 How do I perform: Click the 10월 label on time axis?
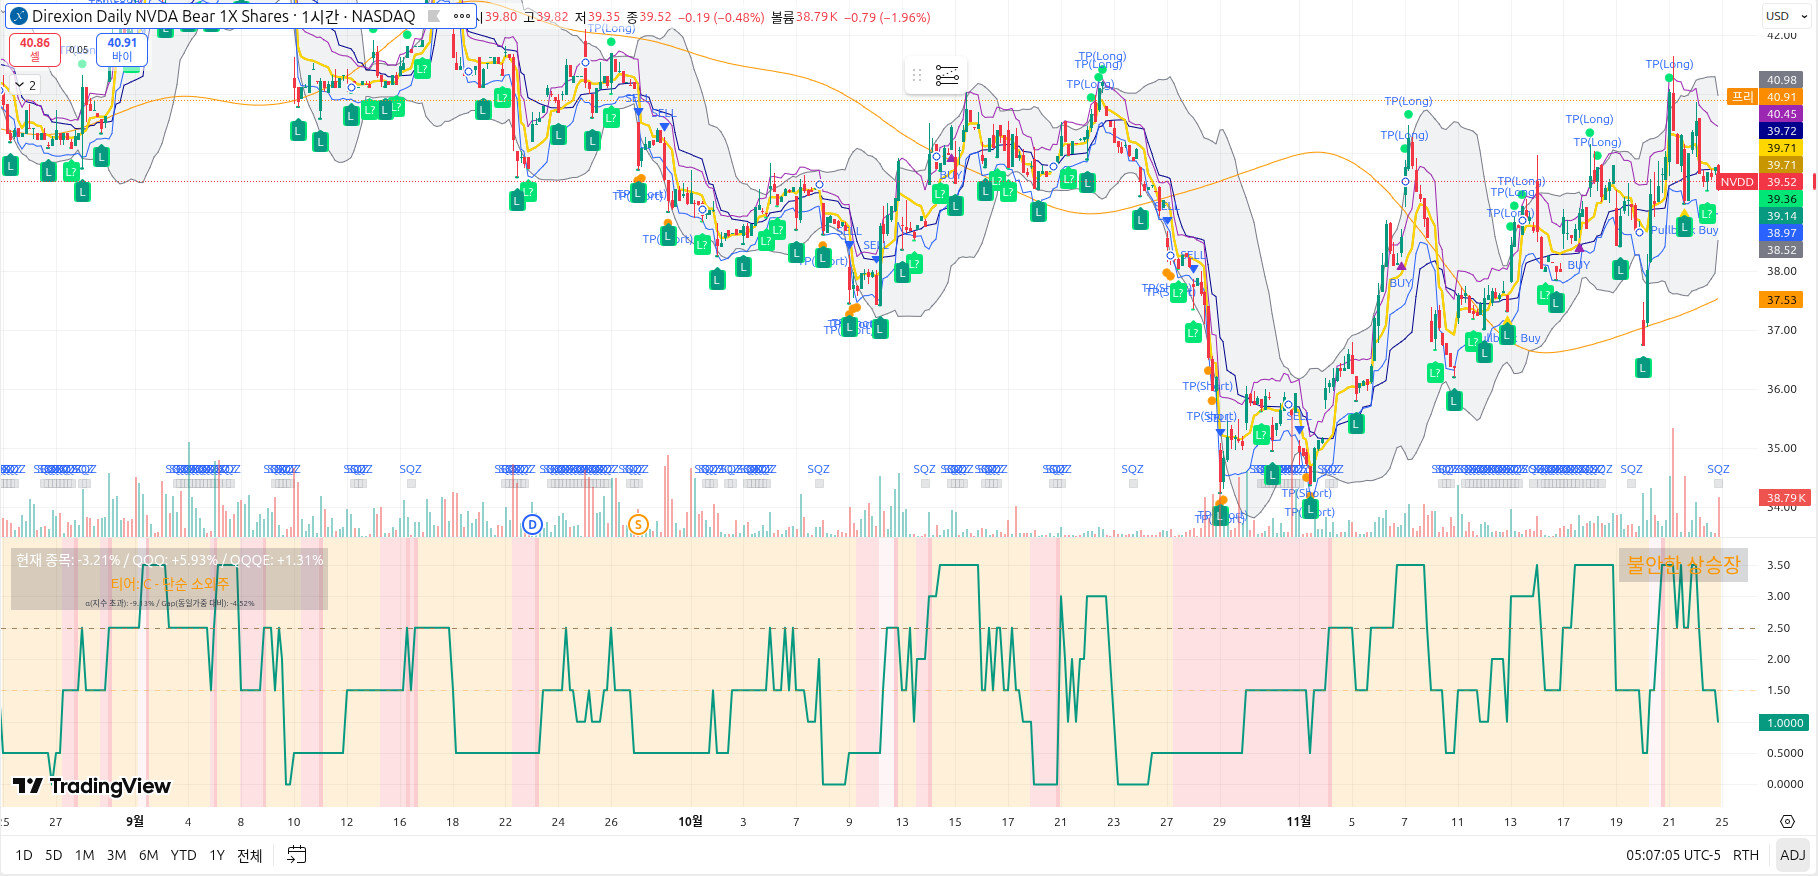pos(690,821)
